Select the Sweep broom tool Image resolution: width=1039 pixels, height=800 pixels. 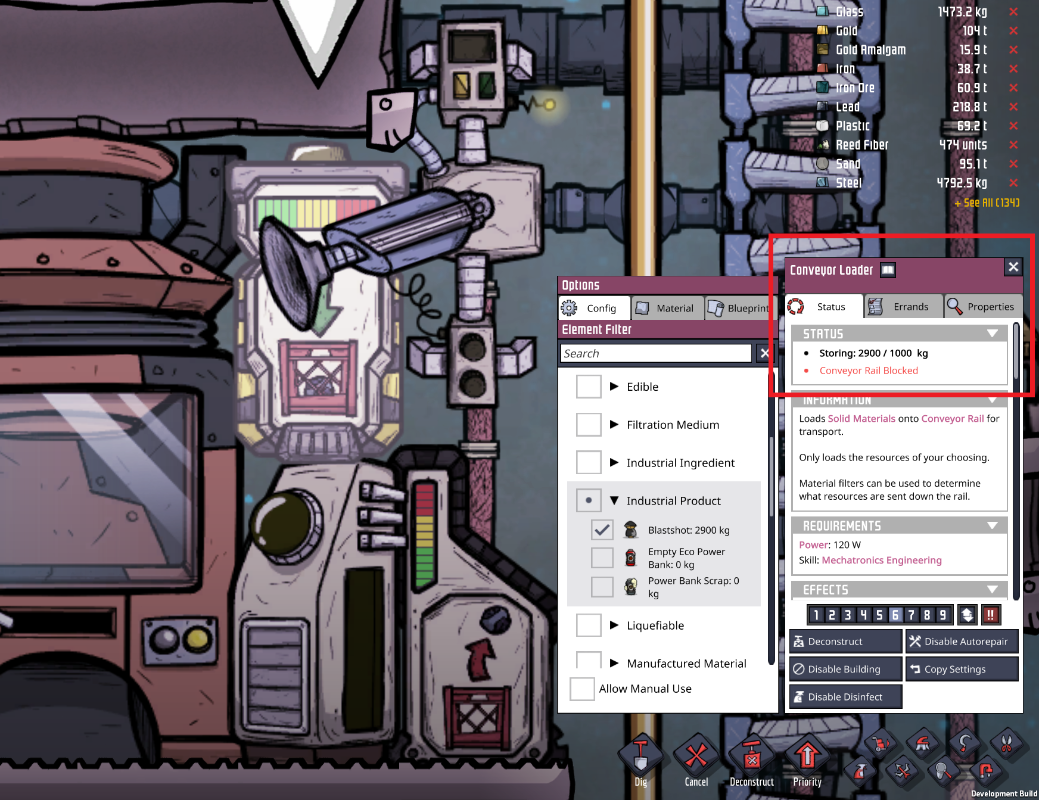(x=922, y=744)
